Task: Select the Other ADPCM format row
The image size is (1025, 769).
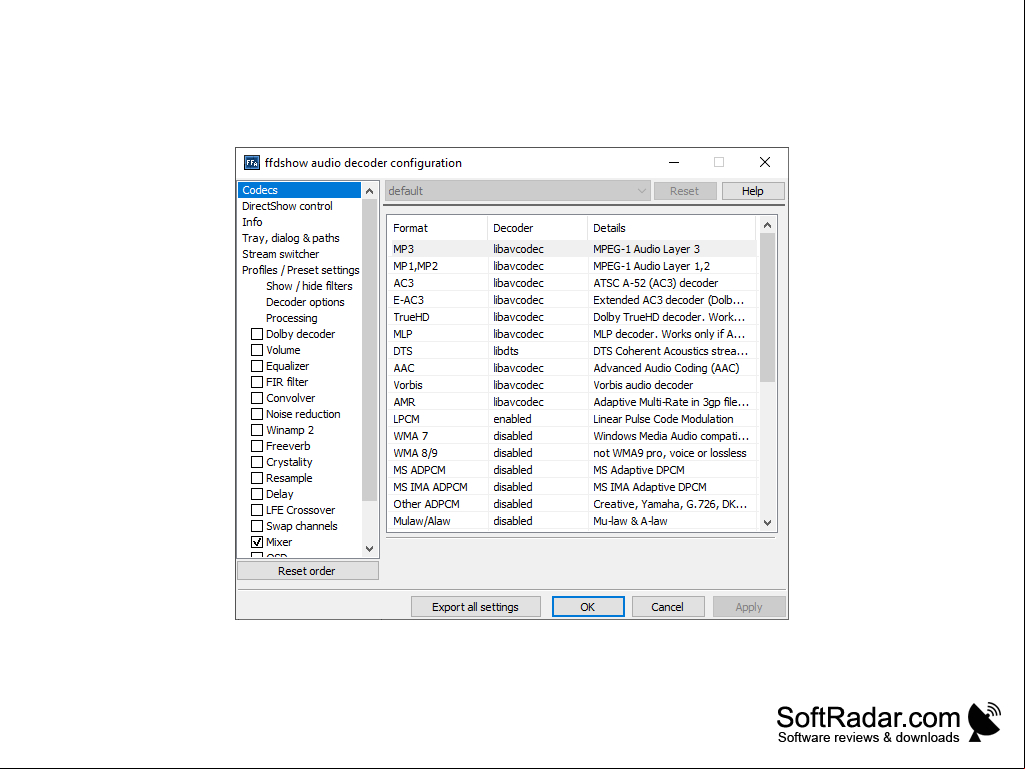Action: [x=572, y=504]
